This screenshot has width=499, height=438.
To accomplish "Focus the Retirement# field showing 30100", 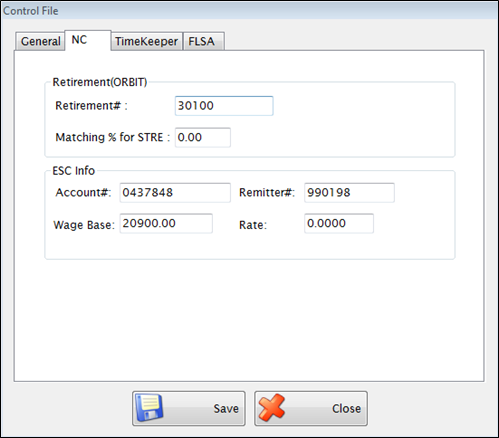I will (224, 106).
